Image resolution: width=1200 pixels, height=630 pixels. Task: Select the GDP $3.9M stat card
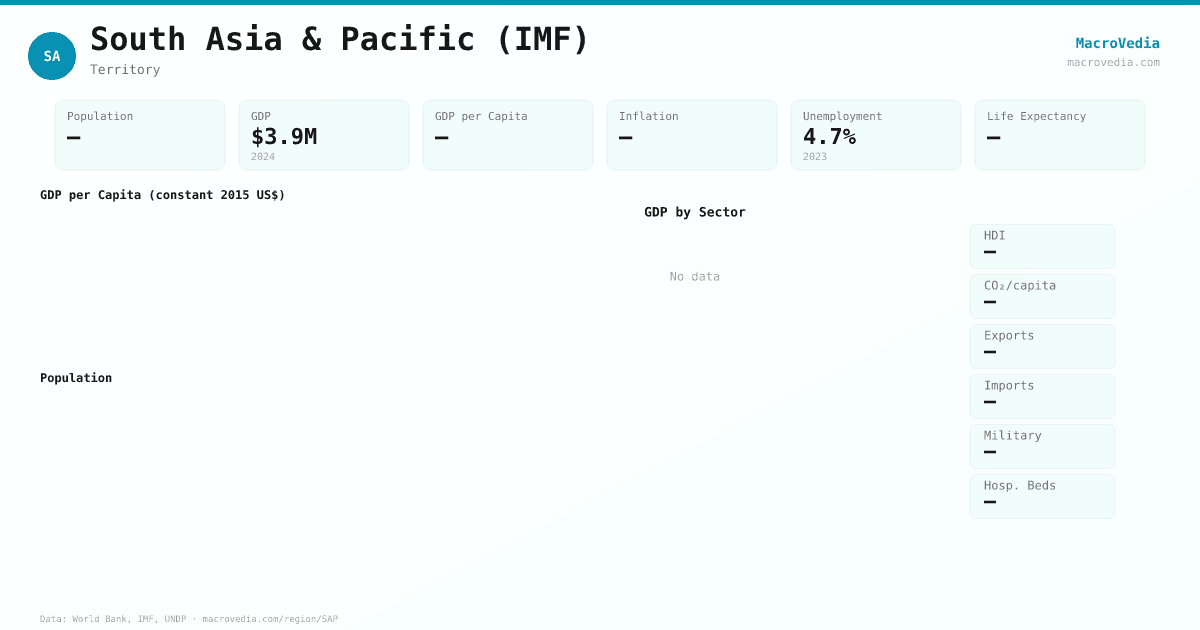[324, 135]
